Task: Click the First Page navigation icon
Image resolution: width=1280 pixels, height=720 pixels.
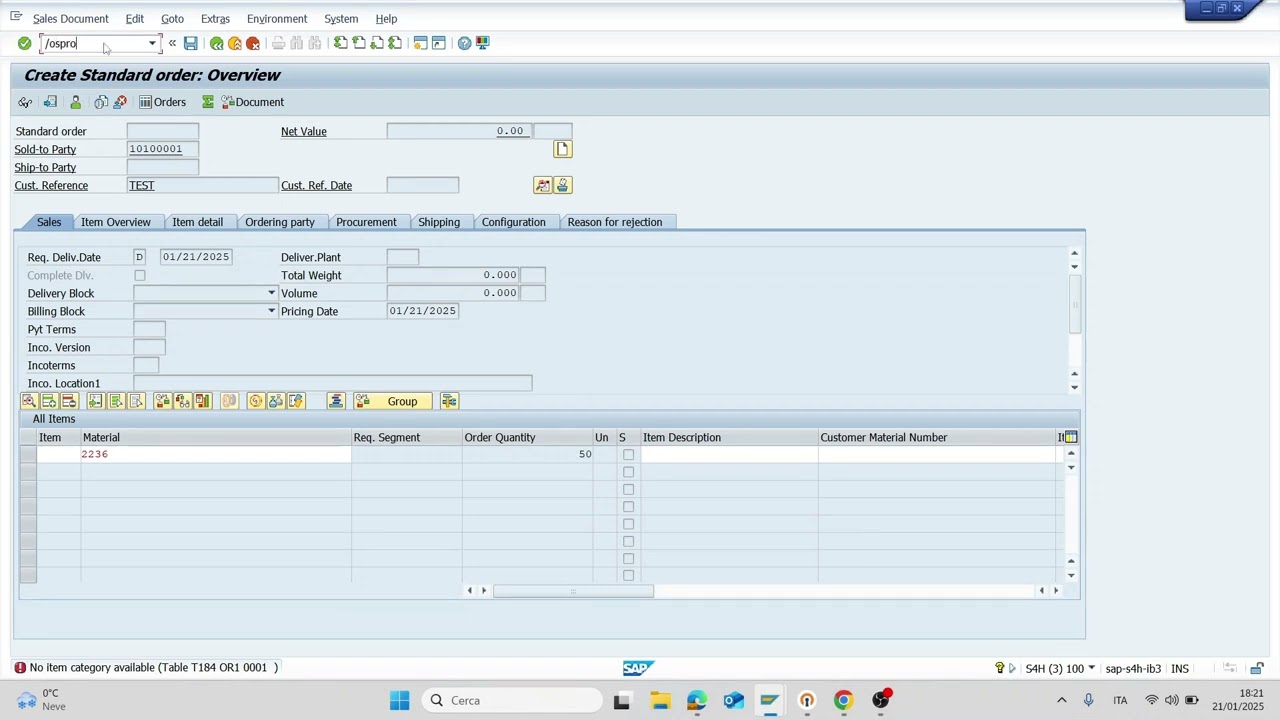Action: 341,43
